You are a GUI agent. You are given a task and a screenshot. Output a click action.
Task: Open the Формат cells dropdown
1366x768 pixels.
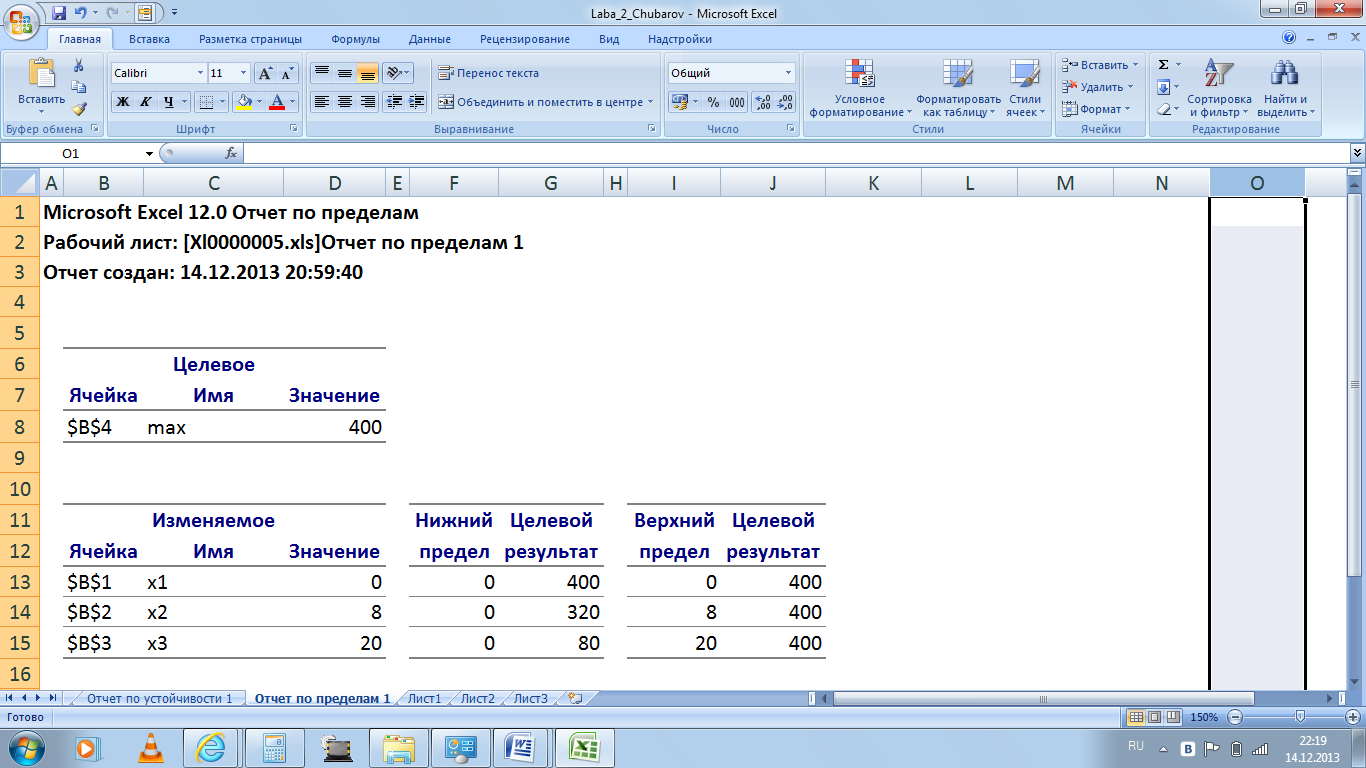click(x=1096, y=109)
